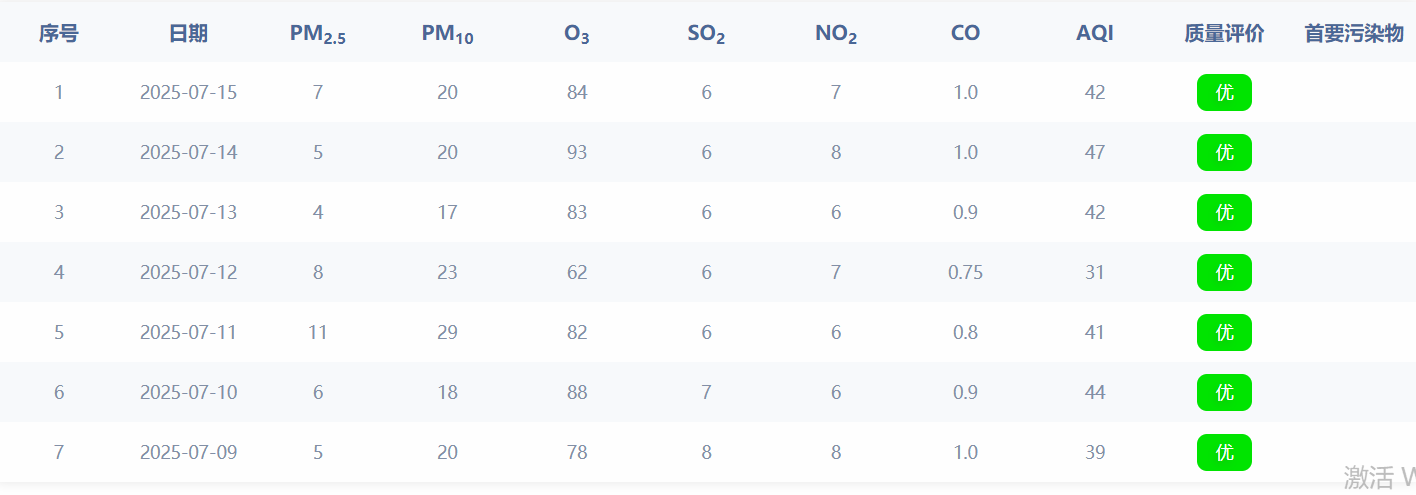Click the date 2025-07-11 in row 5
The width and height of the screenshot is (1416, 495).
(188, 333)
